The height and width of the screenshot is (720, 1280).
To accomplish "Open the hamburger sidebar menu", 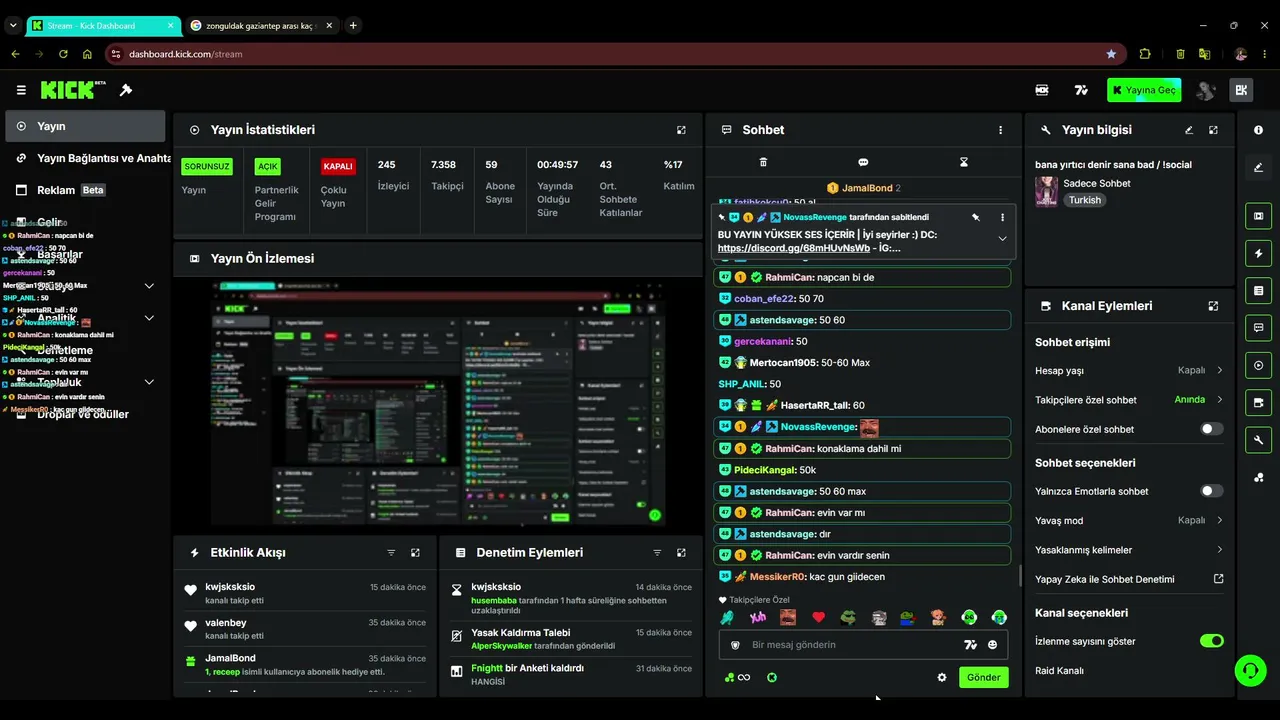I will click(x=21, y=90).
